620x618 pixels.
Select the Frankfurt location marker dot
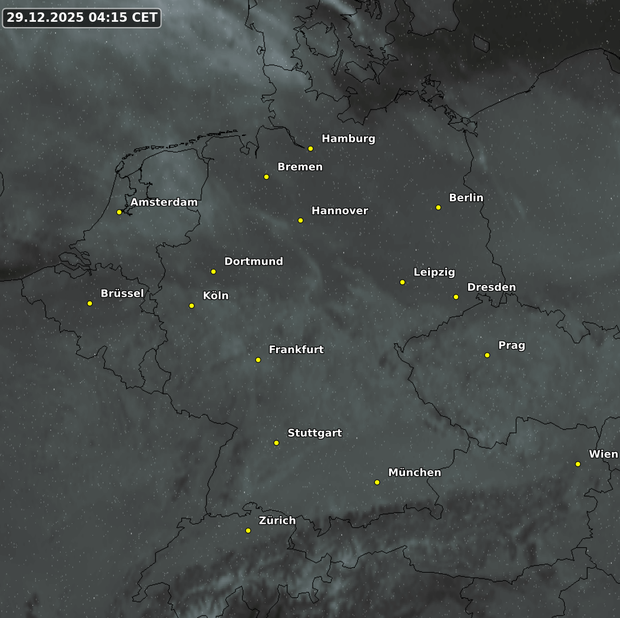tap(258, 360)
